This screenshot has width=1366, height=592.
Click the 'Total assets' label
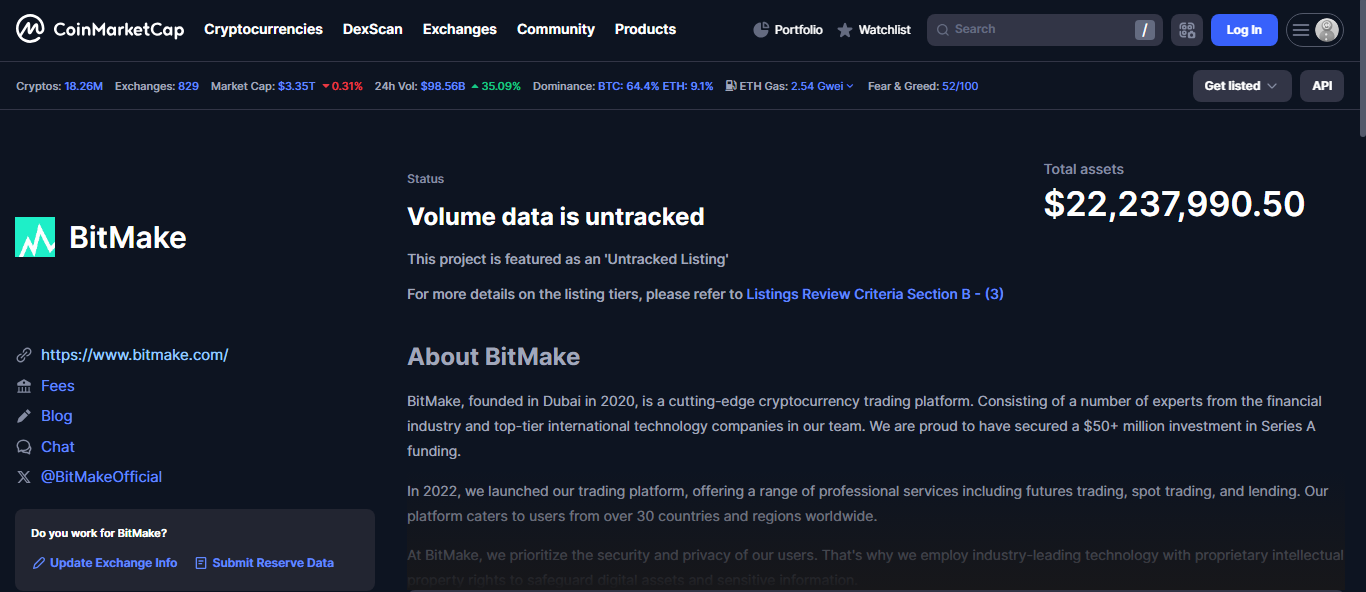[1084, 169]
